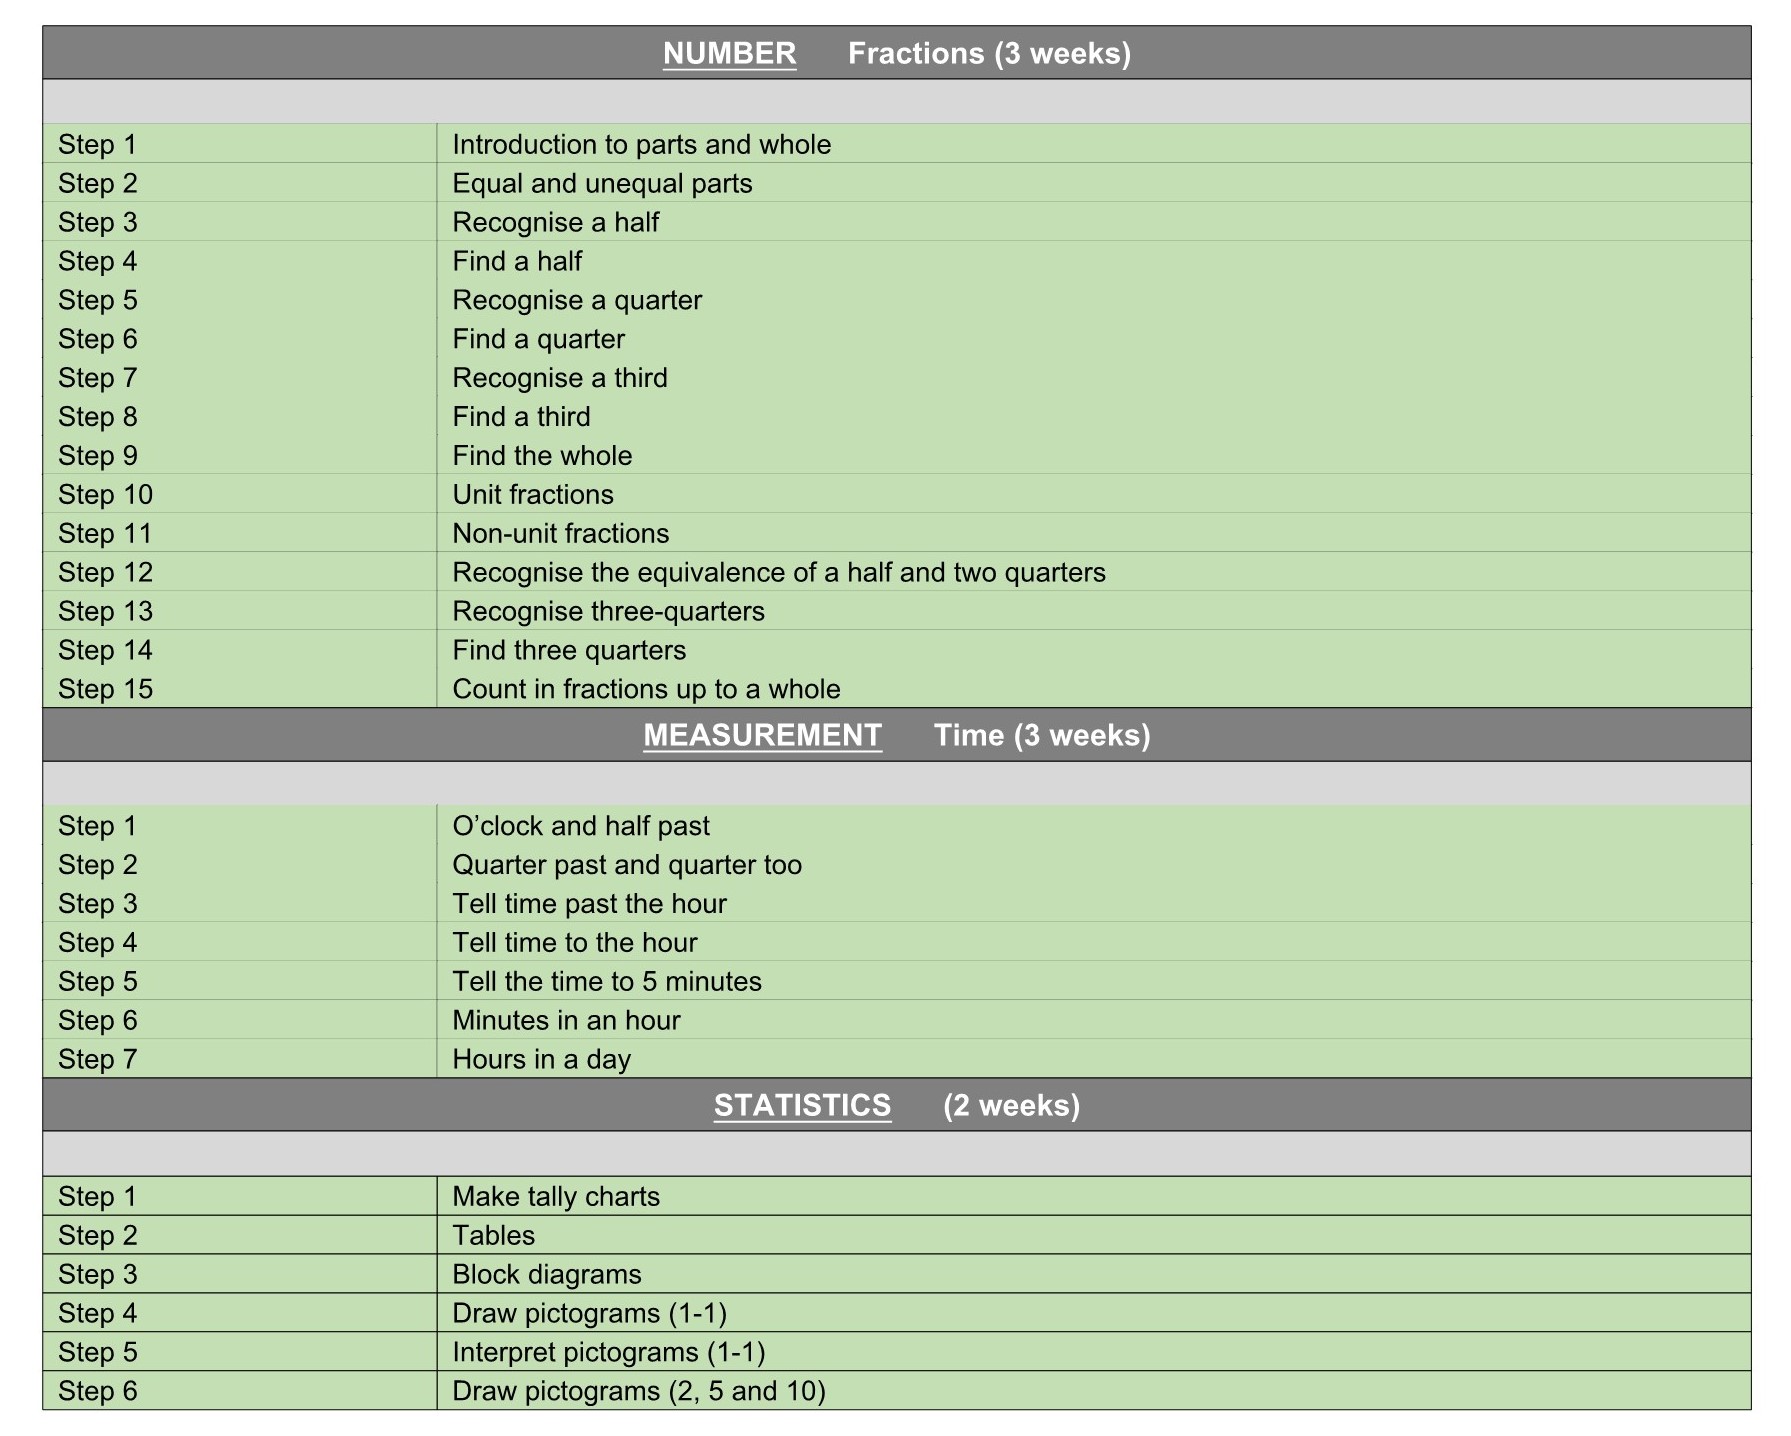Image resolution: width=1791 pixels, height=1436 pixels.
Task: Click 'Quarter past and quarter too' text
Action: [626, 865]
